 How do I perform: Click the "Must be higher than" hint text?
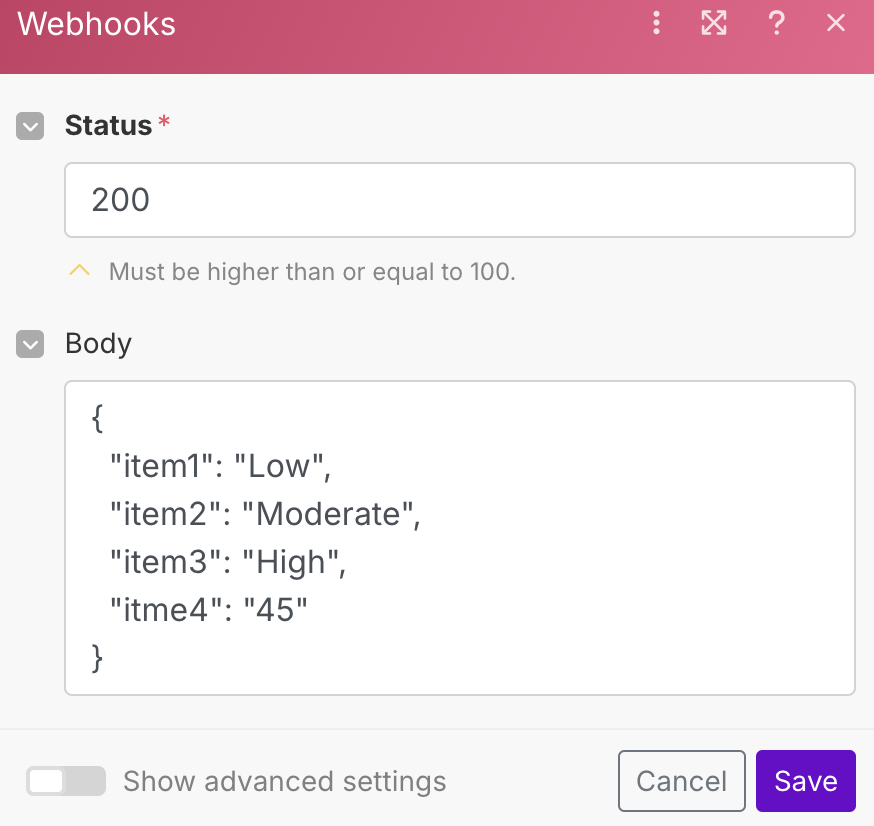coord(312,271)
